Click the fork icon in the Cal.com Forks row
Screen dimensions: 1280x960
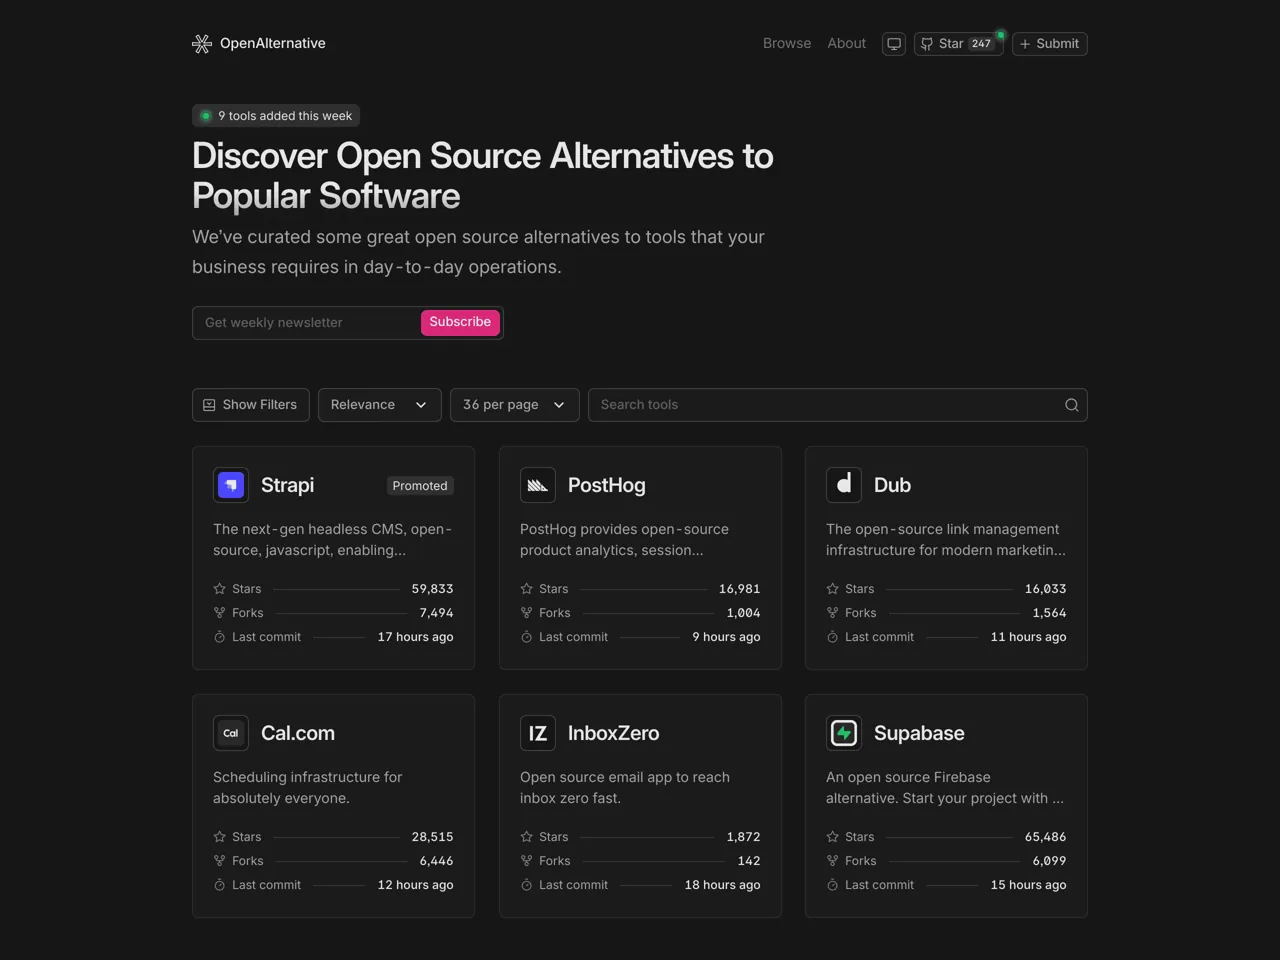tap(219, 861)
